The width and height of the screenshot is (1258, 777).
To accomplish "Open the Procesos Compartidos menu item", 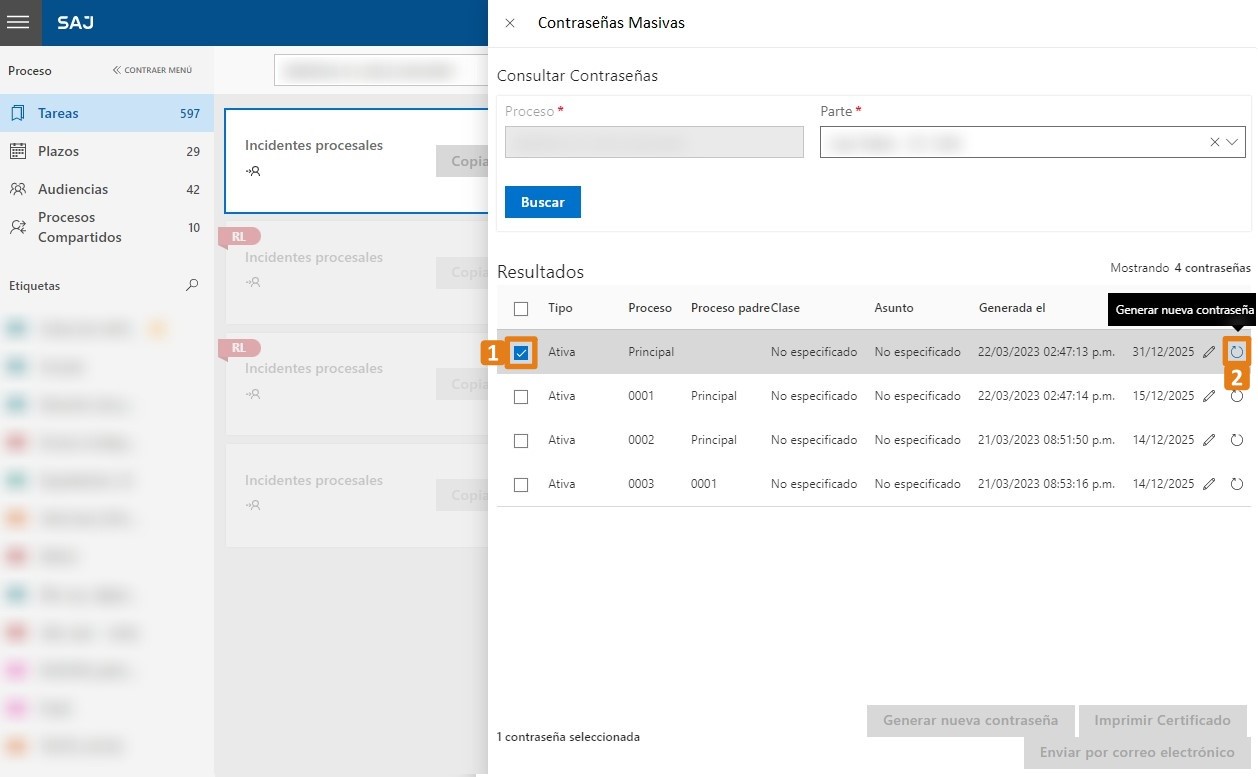I will click(x=107, y=227).
